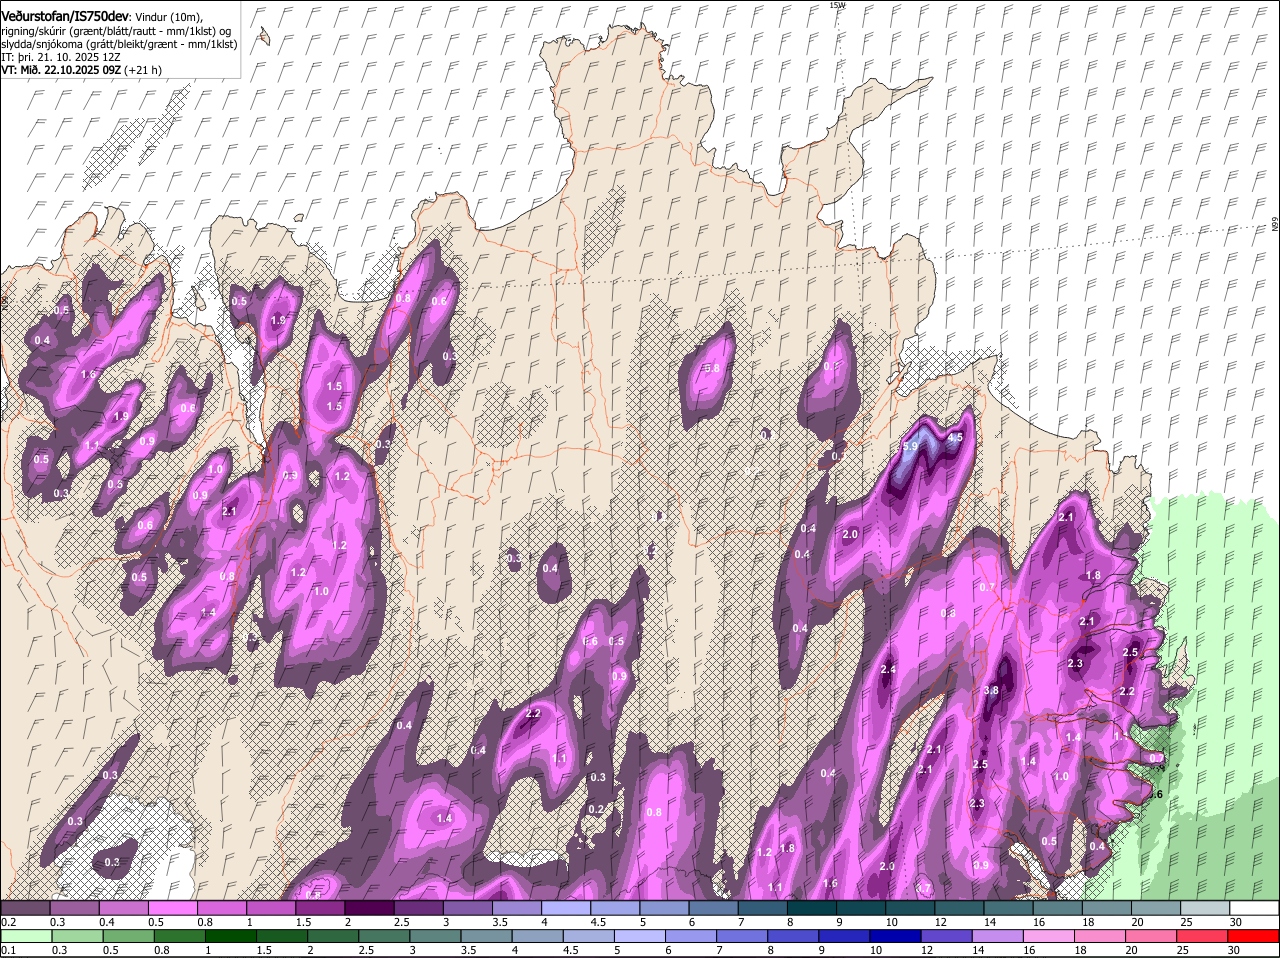This screenshot has width=1280, height=958.
Task: Click the header line starting "slydda/snjókoma"
Action: (x=119, y=44)
